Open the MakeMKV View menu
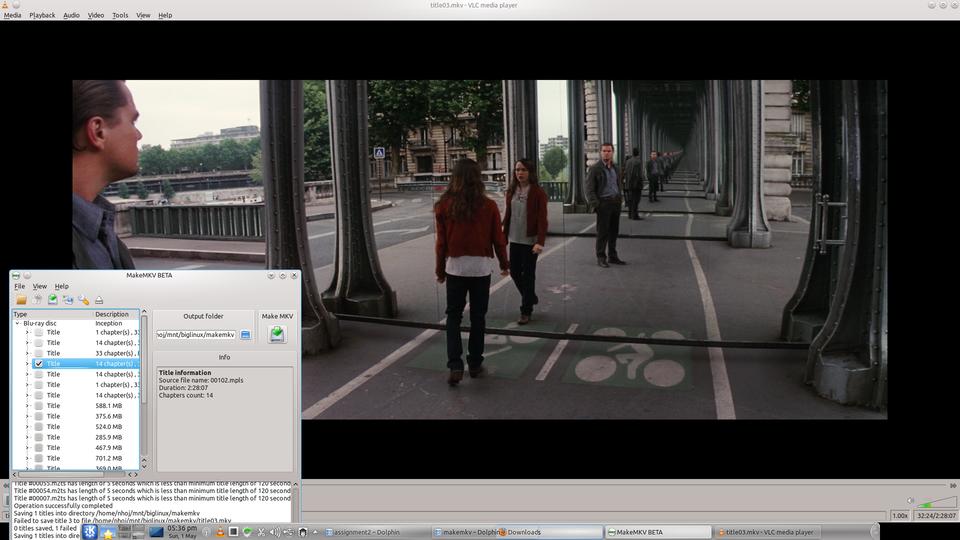Viewport: 960px width, 540px height. click(x=40, y=286)
